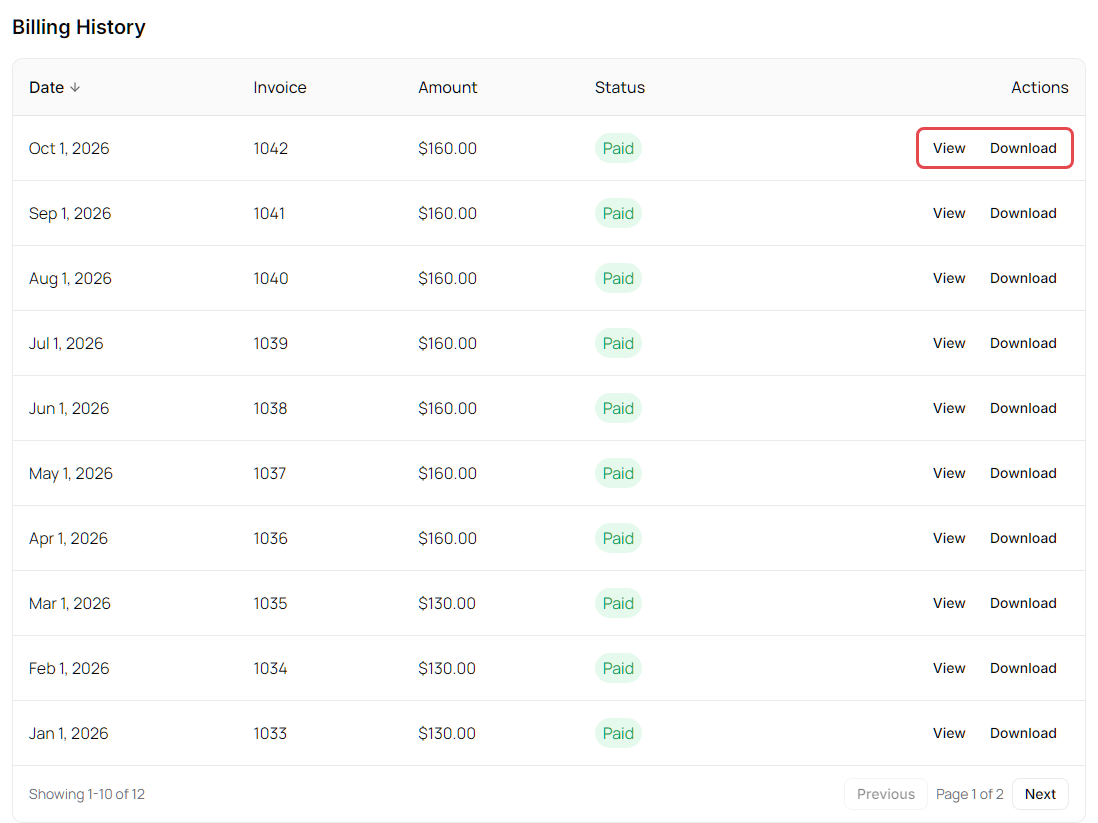Download invoice 1033

click(1023, 733)
